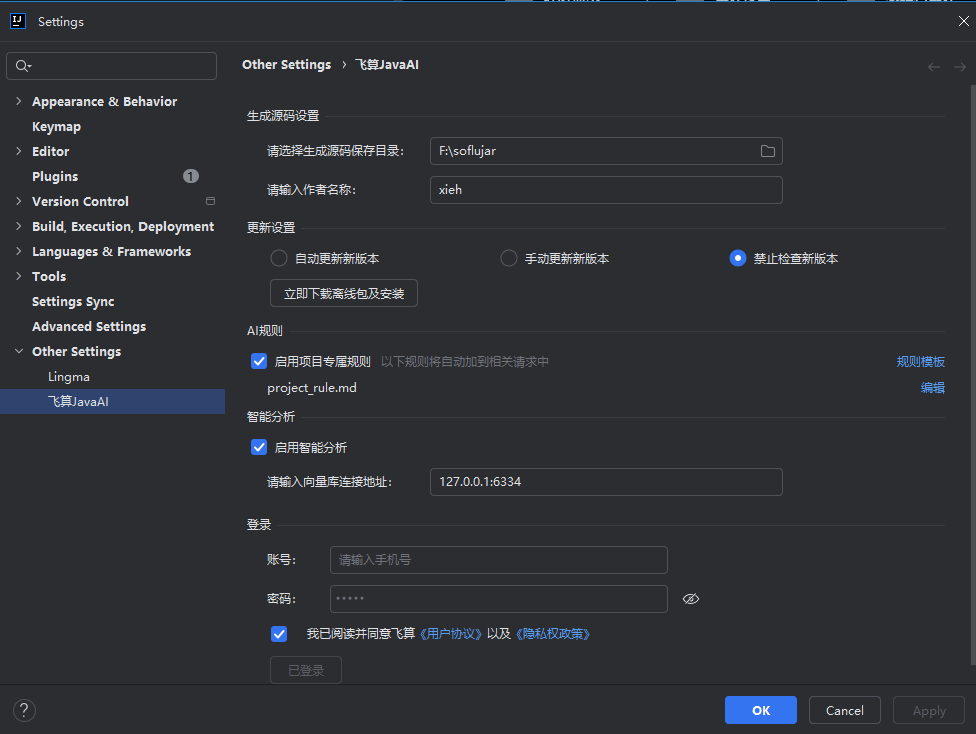
Task: Open help via question mark icon
Action: tap(24, 710)
